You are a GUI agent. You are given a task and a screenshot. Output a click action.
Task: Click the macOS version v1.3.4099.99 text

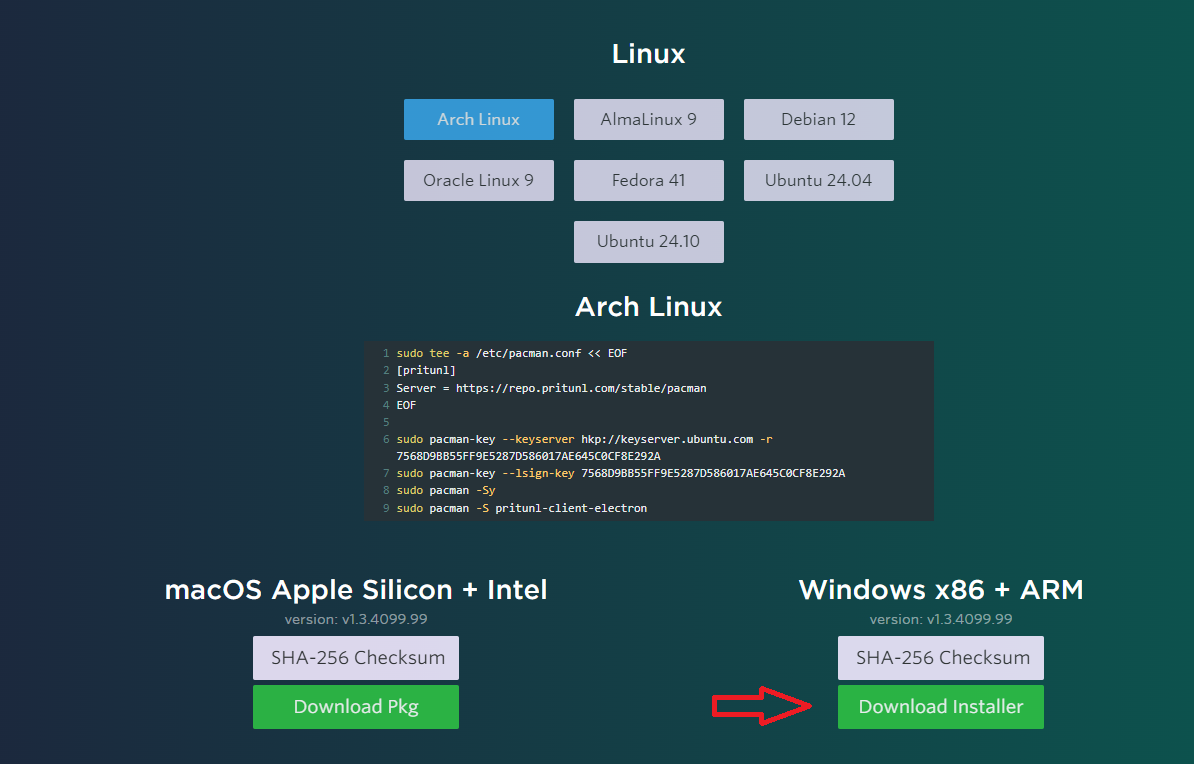pos(356,619)
